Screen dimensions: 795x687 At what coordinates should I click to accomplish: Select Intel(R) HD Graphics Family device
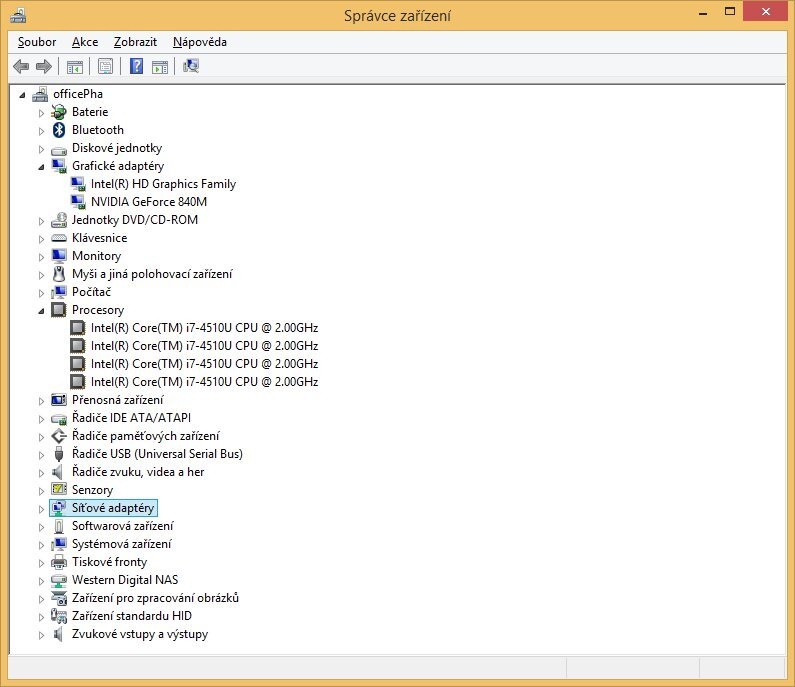point(163,184)
